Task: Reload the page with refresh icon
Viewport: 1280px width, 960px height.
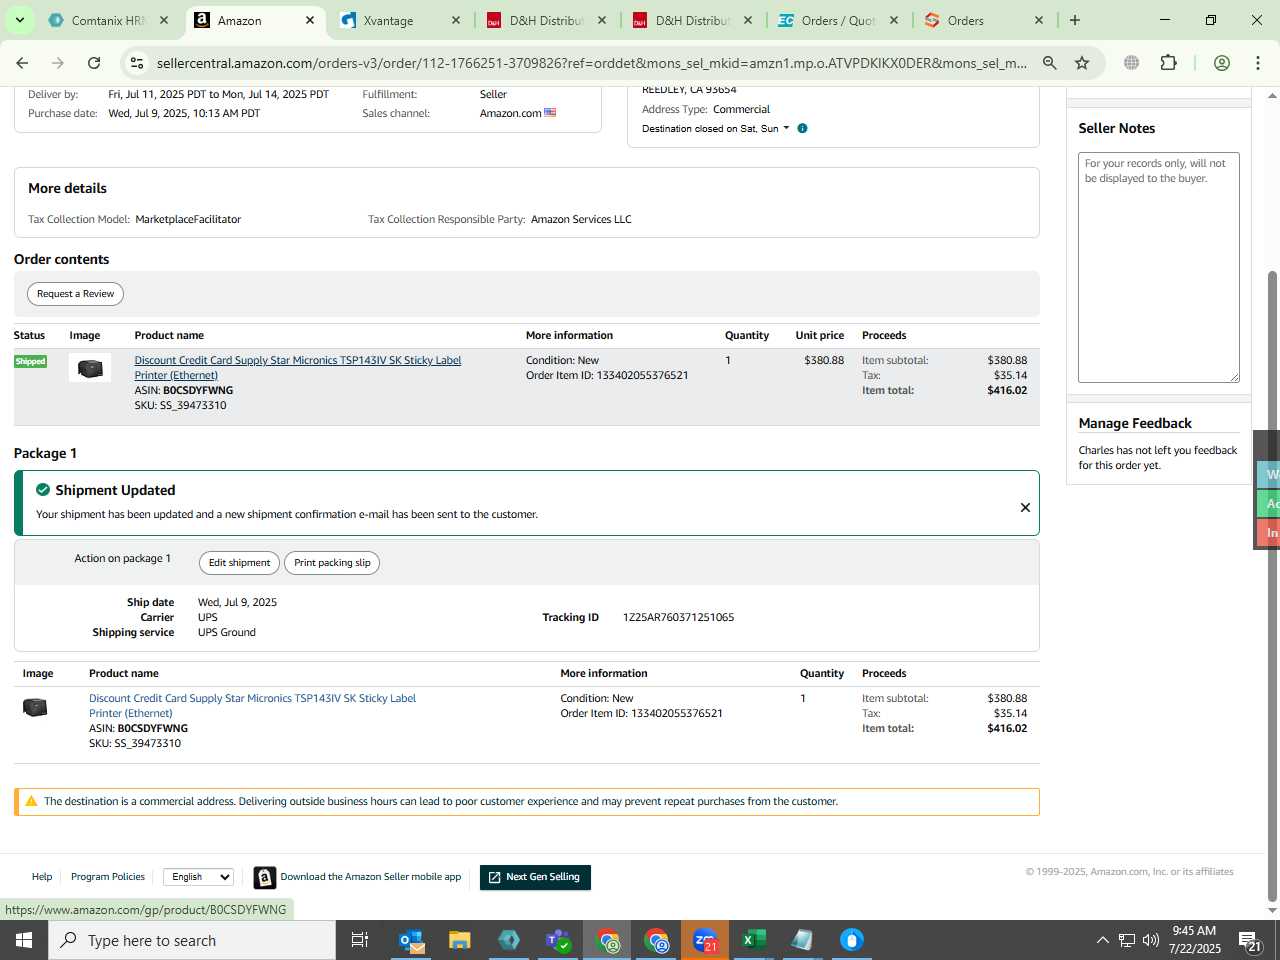Action: [x=94, y=63]
